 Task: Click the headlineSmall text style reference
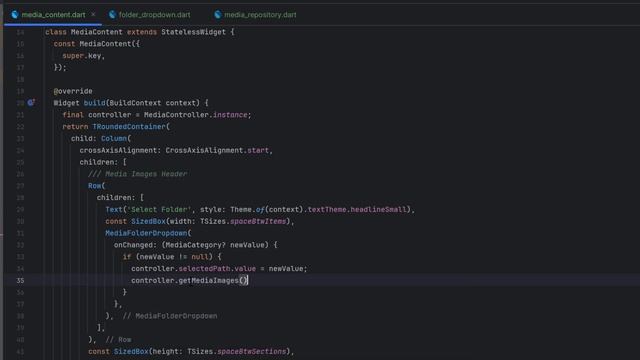click(x=378, y=209)
